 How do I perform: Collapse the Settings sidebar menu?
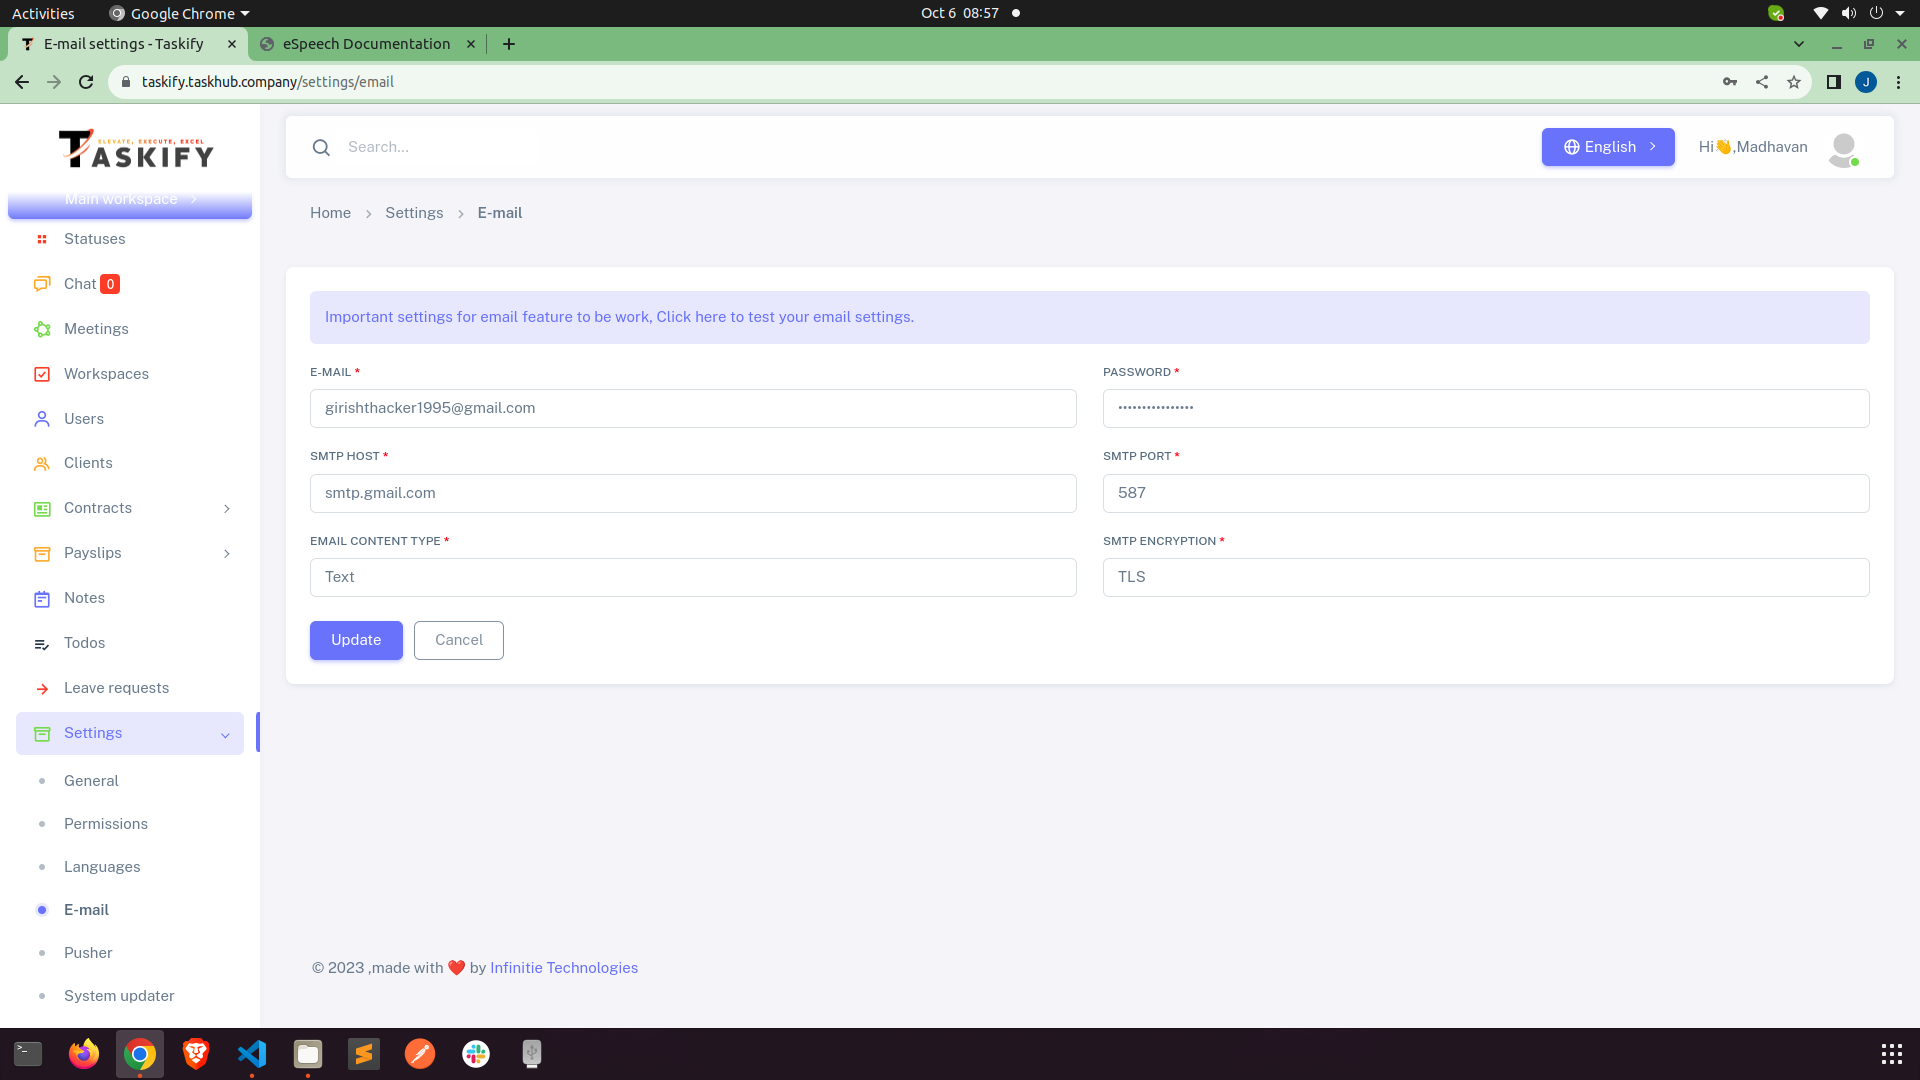pyautogui.click(x=224, y=734)
